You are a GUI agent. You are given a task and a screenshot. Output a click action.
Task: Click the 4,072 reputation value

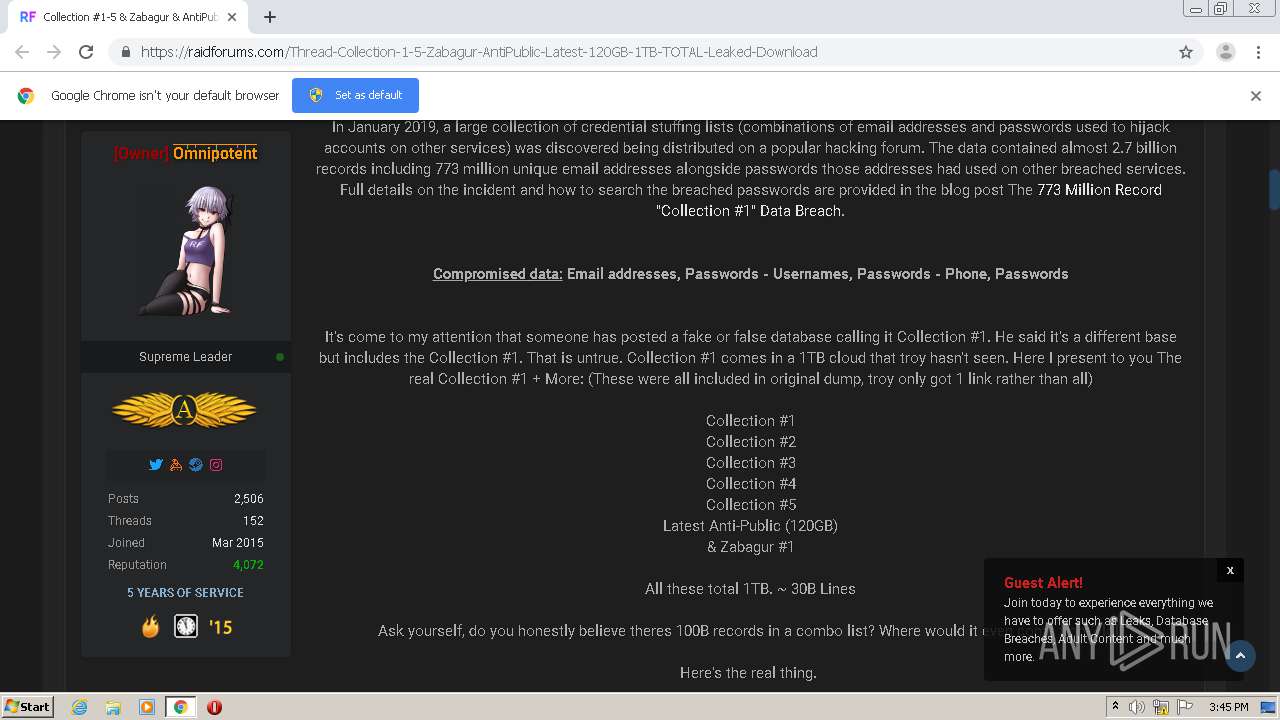click(248, 565)
